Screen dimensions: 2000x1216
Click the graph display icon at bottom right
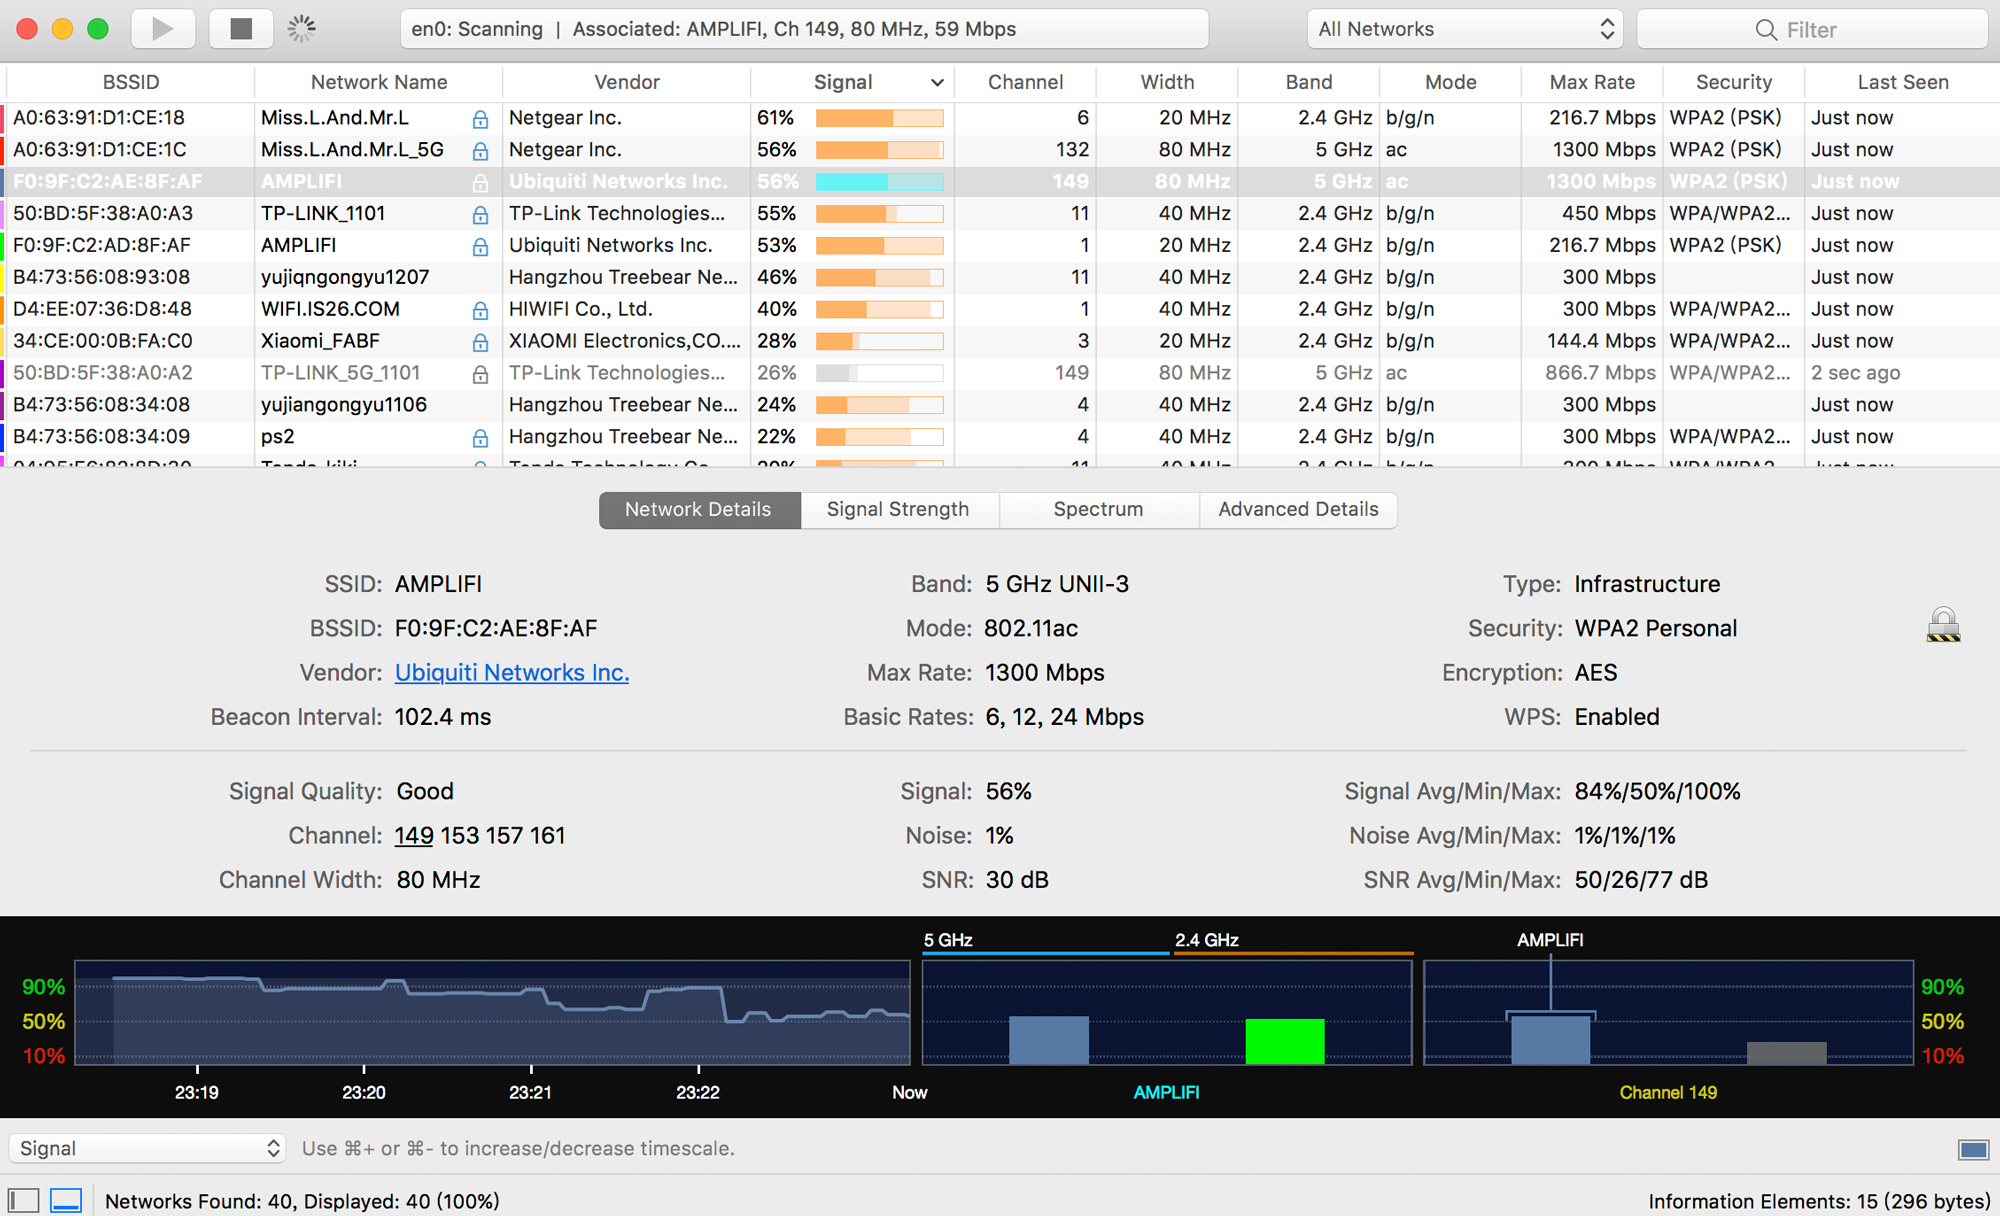(1973, 1149)
